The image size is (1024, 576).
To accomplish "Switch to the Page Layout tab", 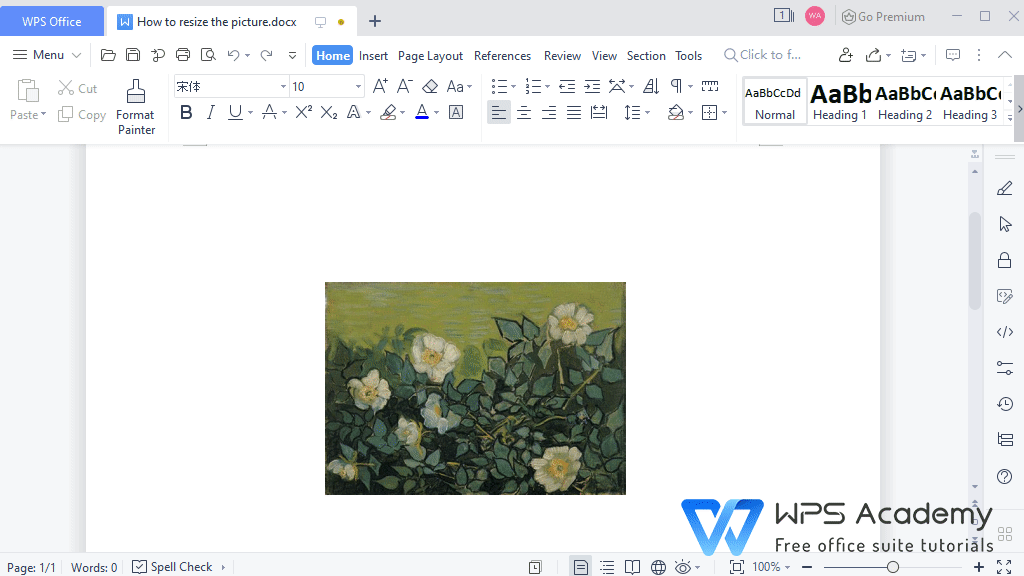I will [x=430, y=56].
